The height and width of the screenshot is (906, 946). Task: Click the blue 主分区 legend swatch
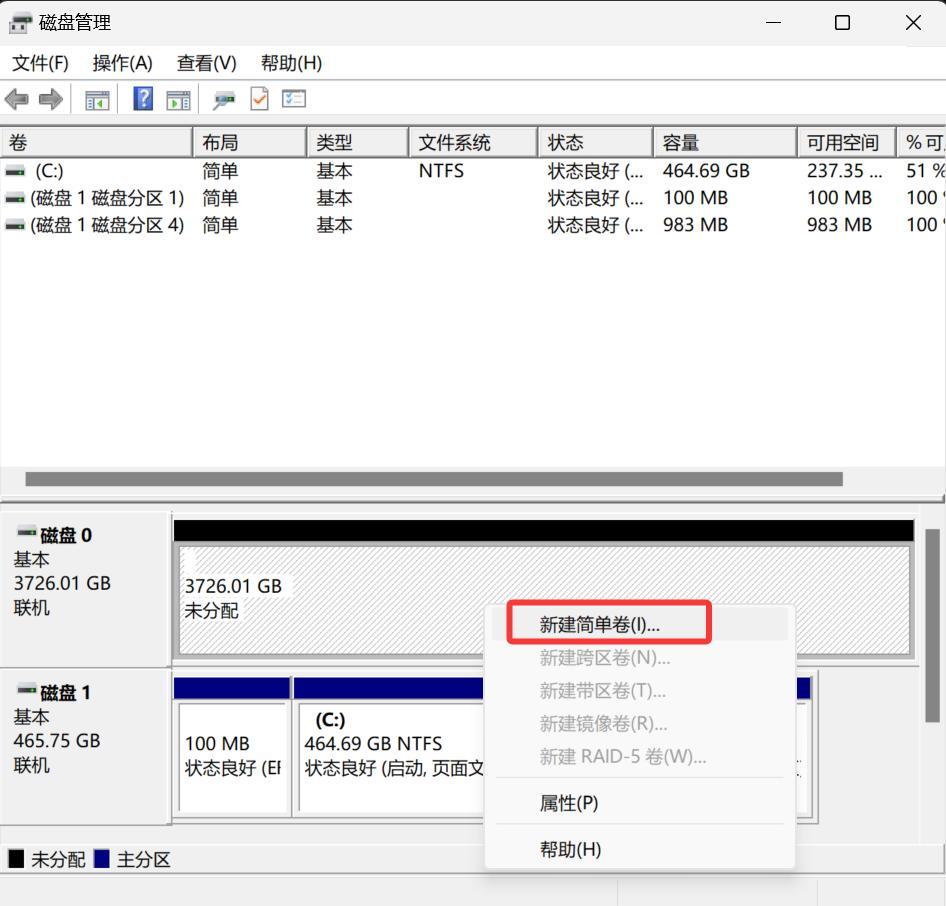tap(102, 859)
